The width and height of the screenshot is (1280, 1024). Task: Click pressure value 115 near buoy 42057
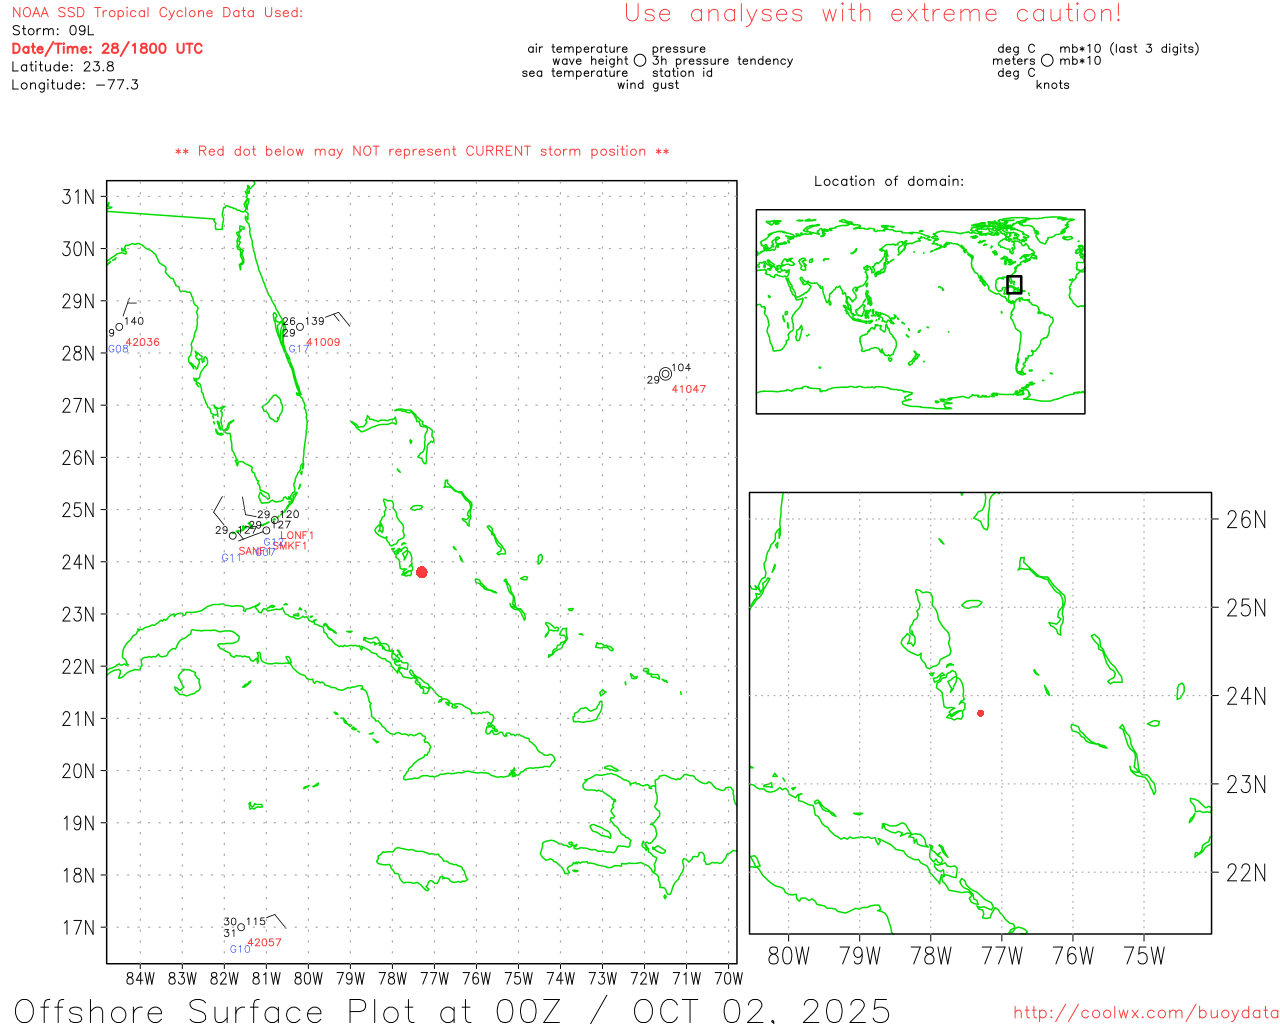[256, 921]
